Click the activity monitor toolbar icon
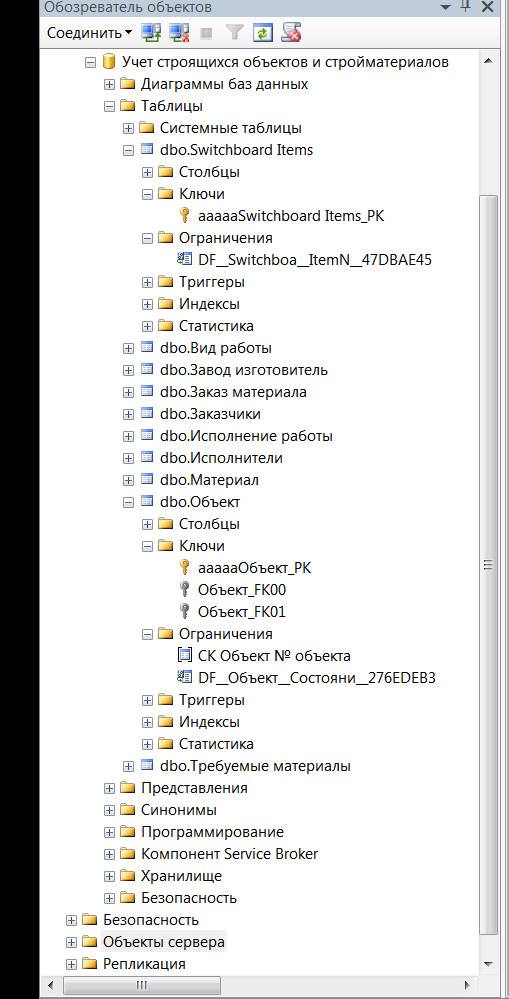Screen dimensions: 509x999 tap(291, 32)
